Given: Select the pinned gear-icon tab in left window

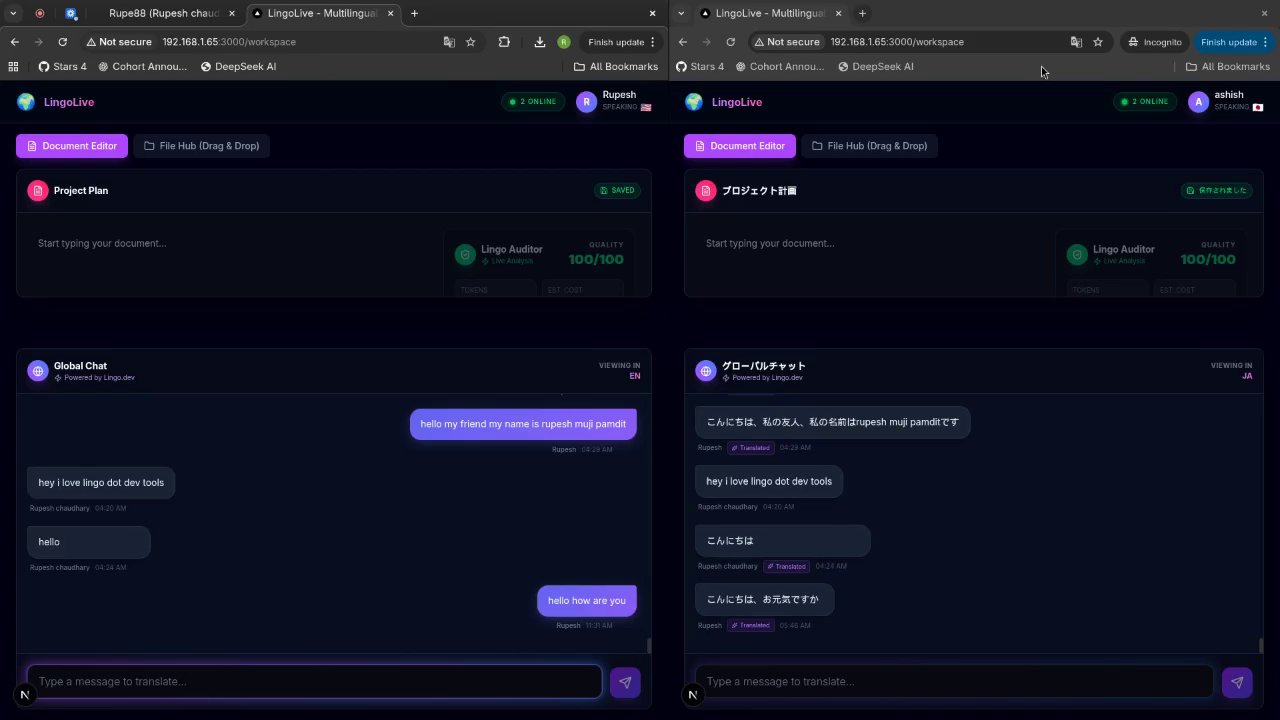Looking at the screenshot, I should click(71, 13).
